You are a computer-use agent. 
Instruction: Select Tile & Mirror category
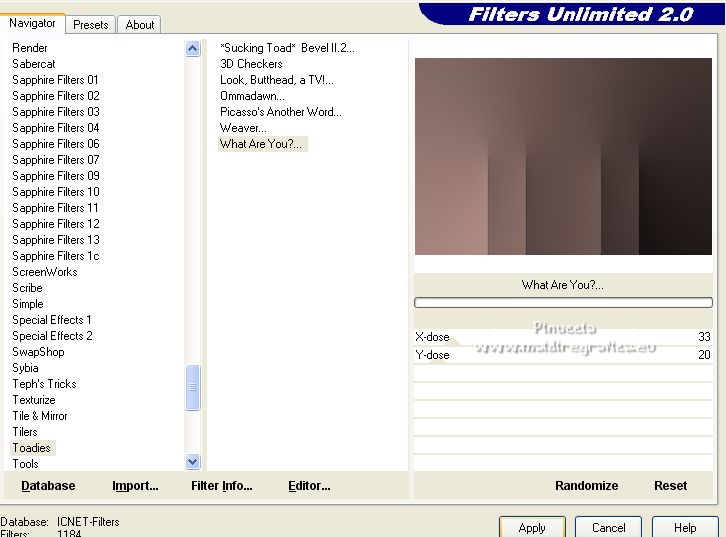40,416
